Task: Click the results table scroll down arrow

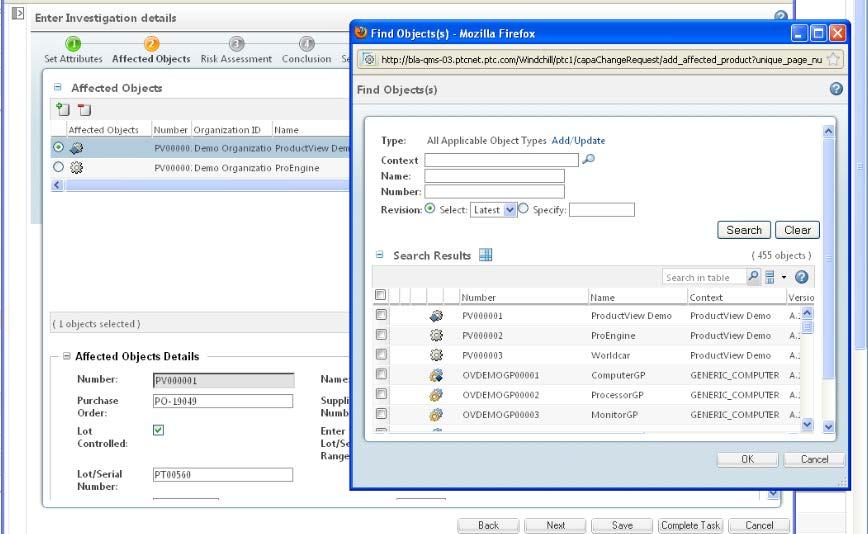Action: point(807,424)
